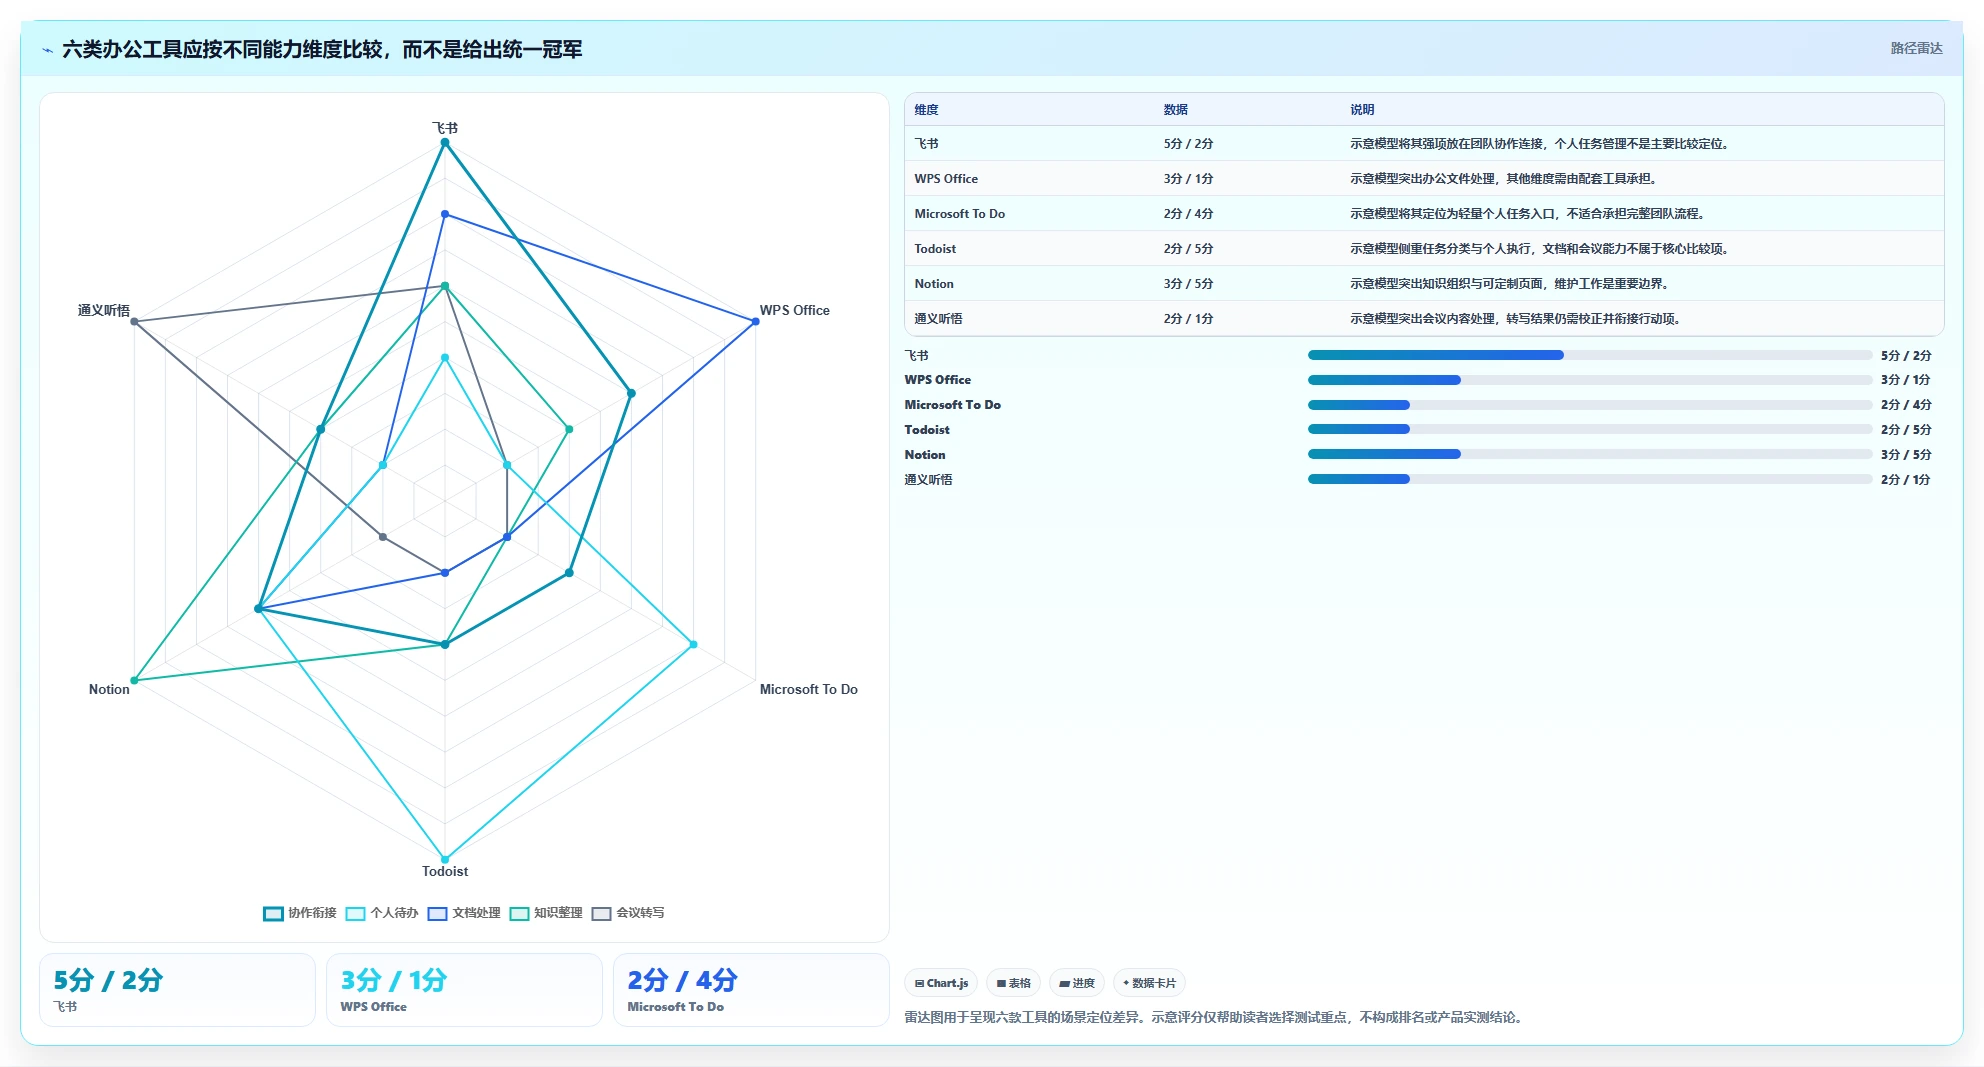The image size is (1984, 1067).
Task: Click the Chart.js chip
Action: (x=941, y=983)
